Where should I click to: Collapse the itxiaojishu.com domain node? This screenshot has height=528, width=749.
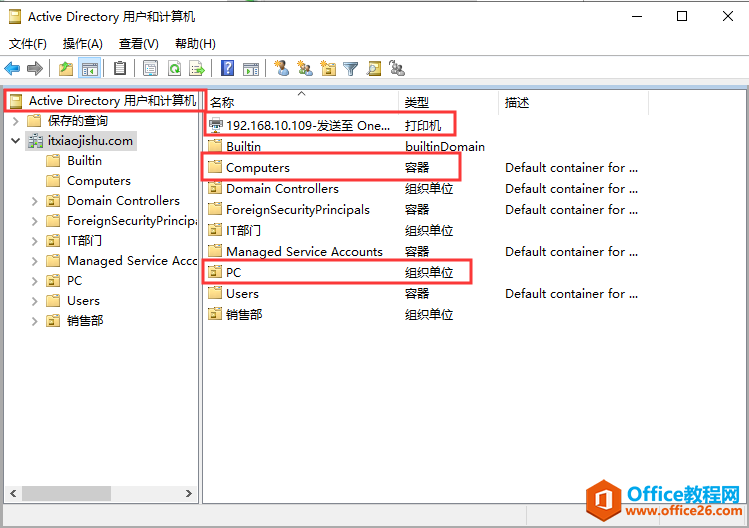(15, 141)
